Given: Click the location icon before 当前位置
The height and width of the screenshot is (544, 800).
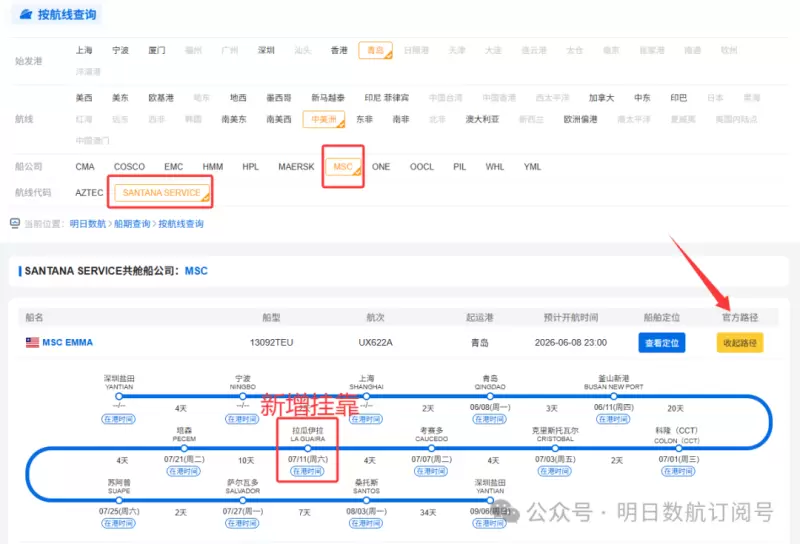Looking at the screenshot, I should point(15,223).
